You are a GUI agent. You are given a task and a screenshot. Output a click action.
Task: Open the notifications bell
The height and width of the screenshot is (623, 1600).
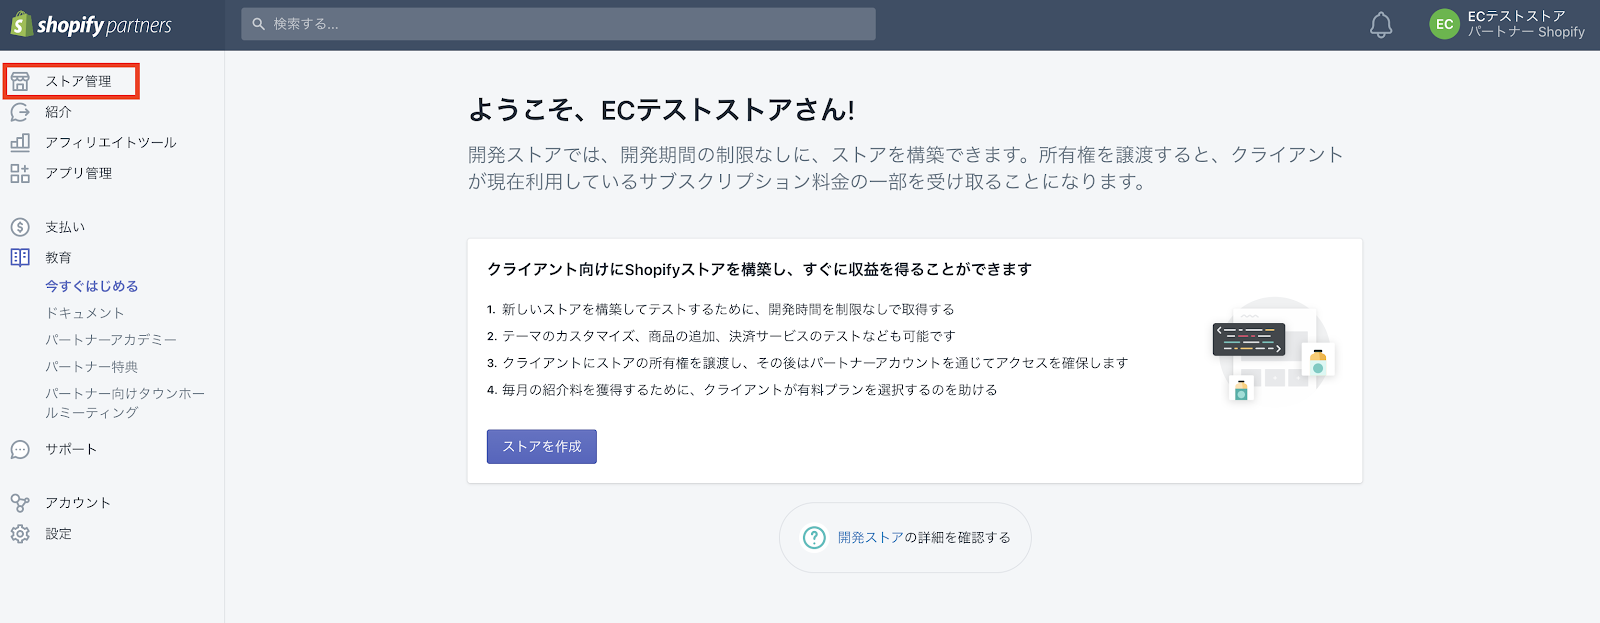coord(1380,25)
